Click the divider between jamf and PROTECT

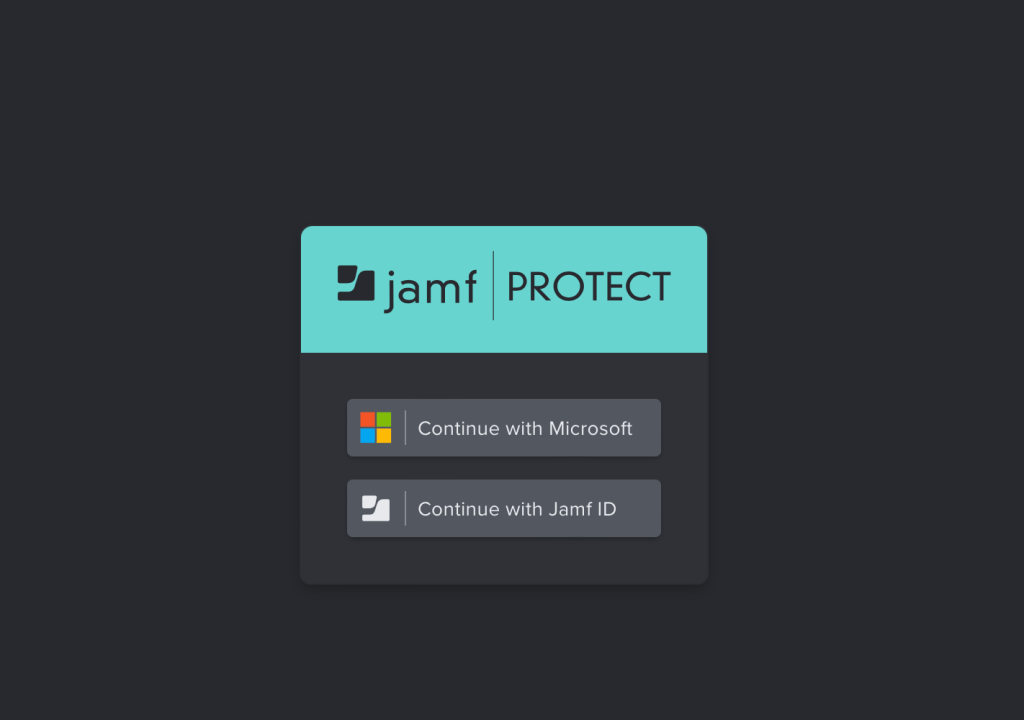(493, 286)
